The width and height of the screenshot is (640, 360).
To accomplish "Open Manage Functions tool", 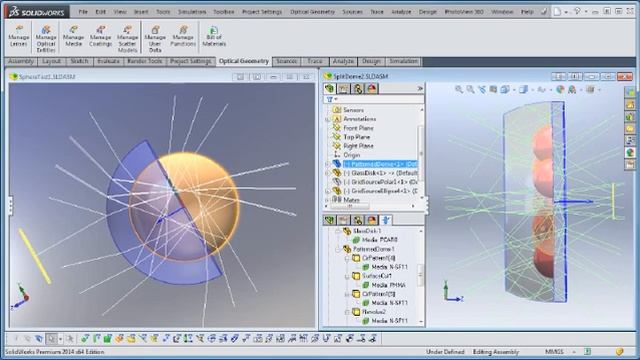I will (x=183, y=36).
